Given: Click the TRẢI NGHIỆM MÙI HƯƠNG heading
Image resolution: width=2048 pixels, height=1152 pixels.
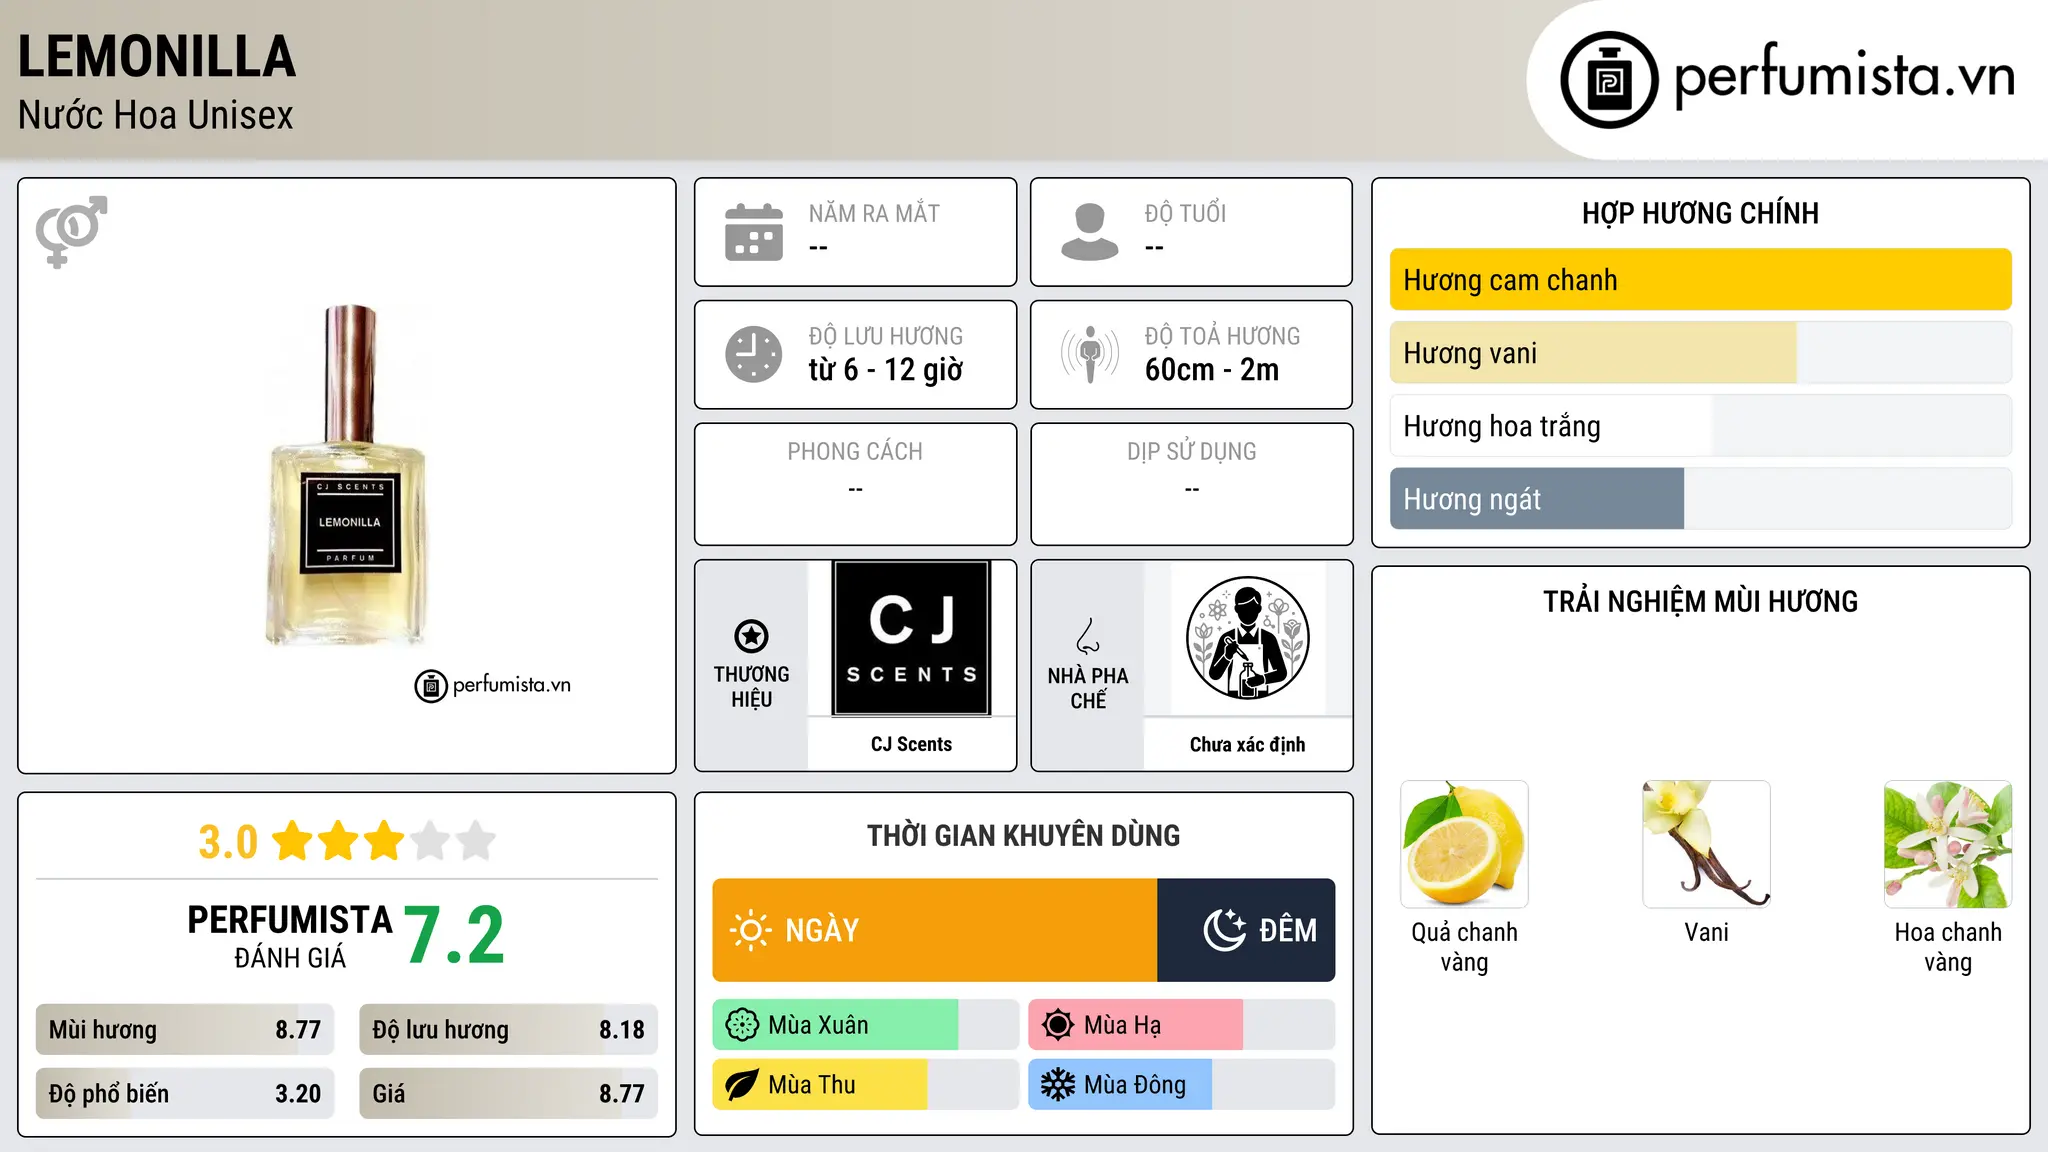Looking at the screenshot, I should click(1700, 601).
